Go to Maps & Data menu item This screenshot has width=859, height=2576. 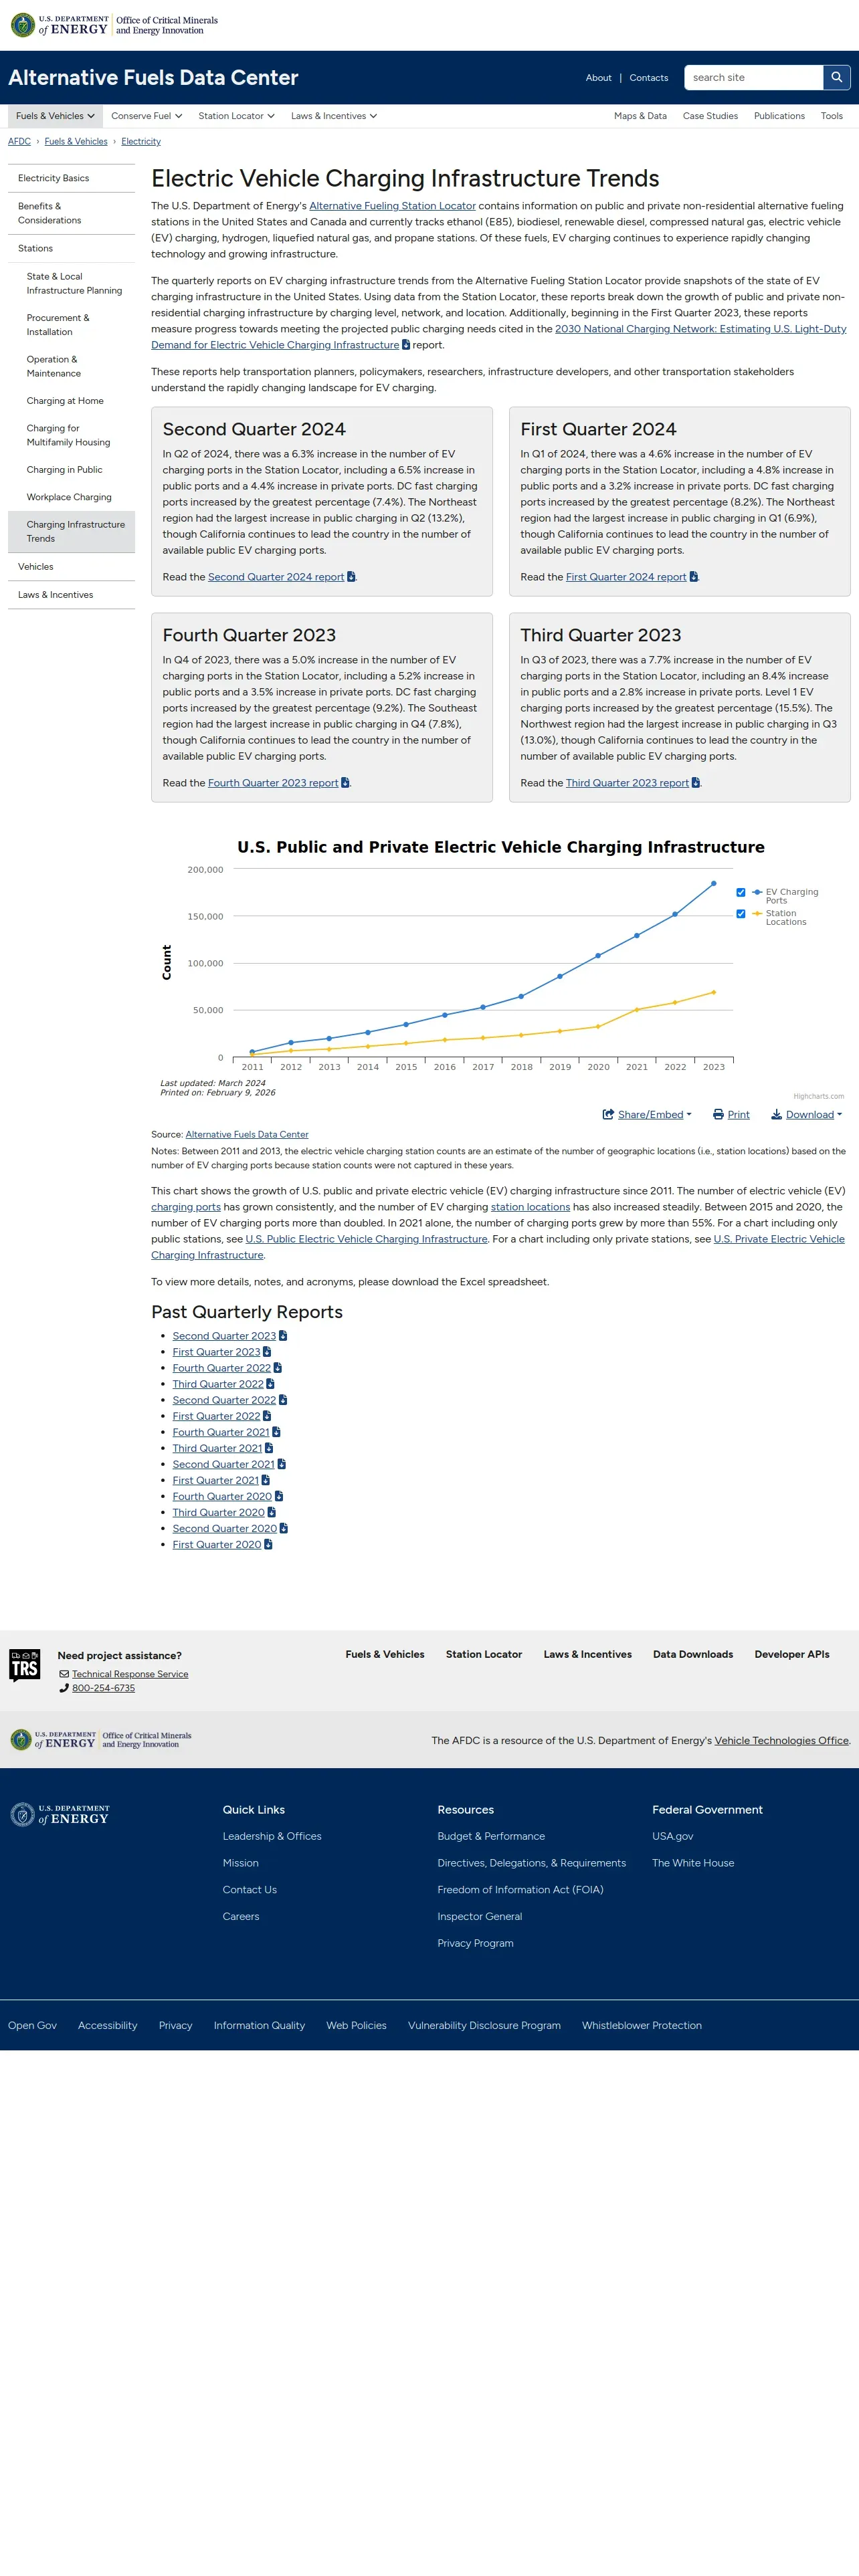[640, 116]
